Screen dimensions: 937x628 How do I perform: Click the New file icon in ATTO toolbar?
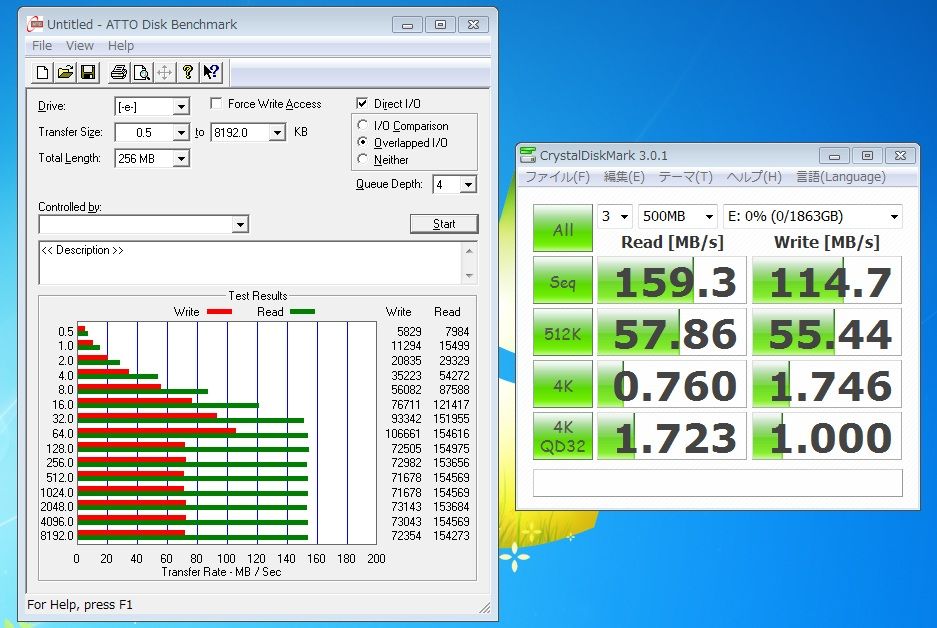42,73
